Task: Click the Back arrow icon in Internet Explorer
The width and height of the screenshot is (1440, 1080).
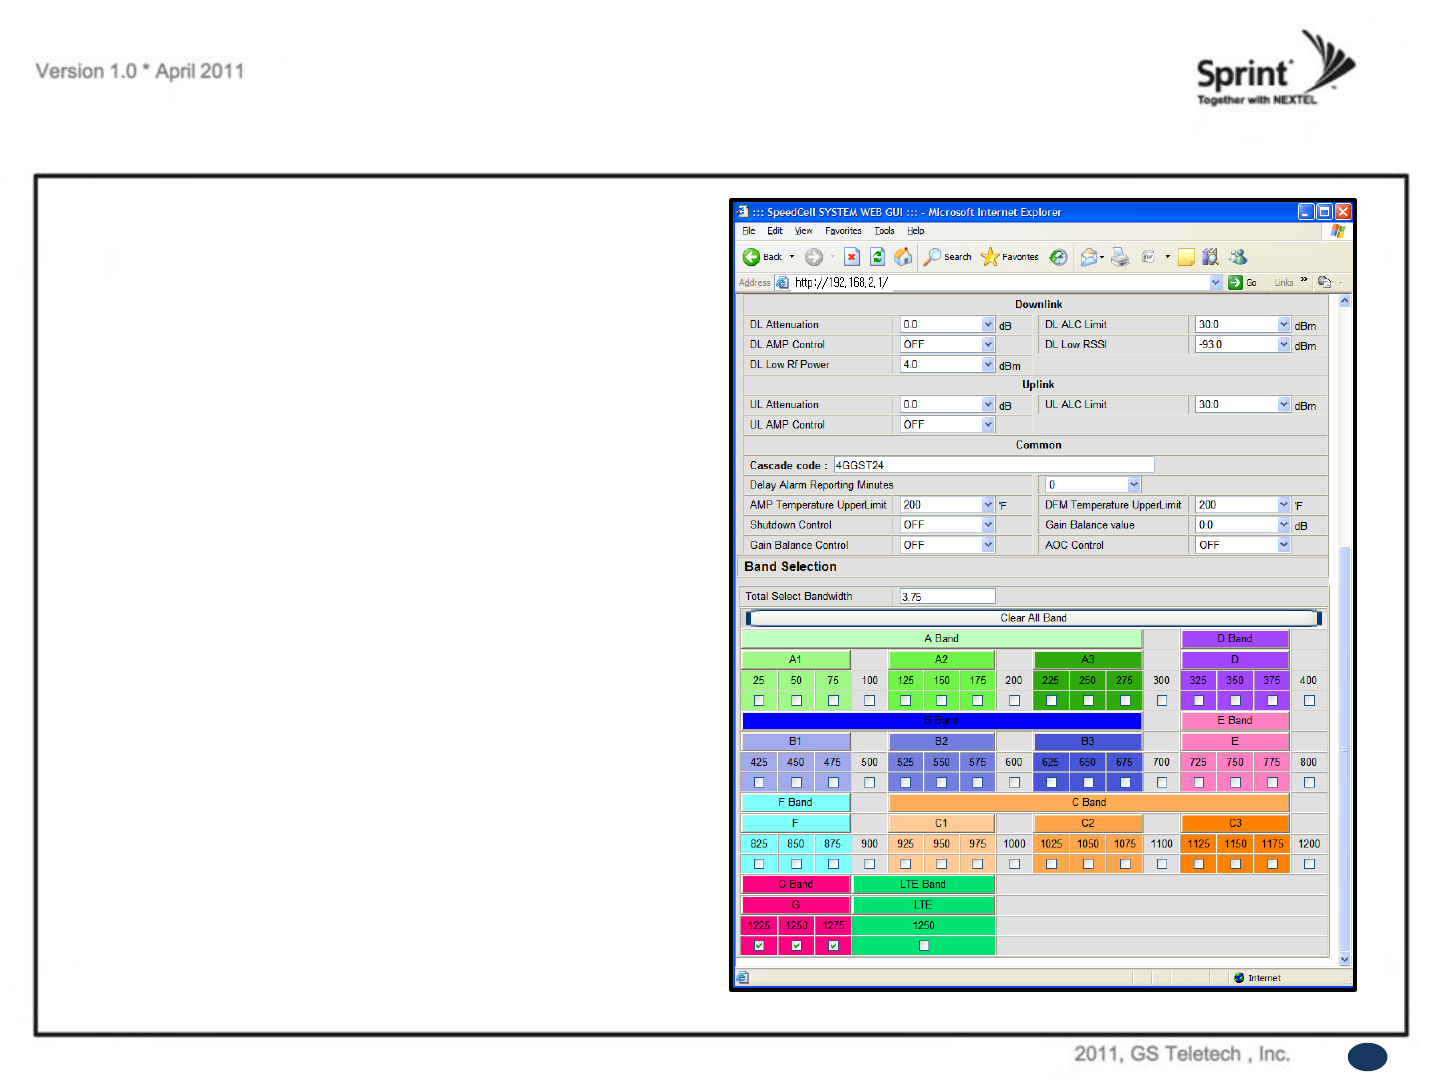Action: click(751, 257)
